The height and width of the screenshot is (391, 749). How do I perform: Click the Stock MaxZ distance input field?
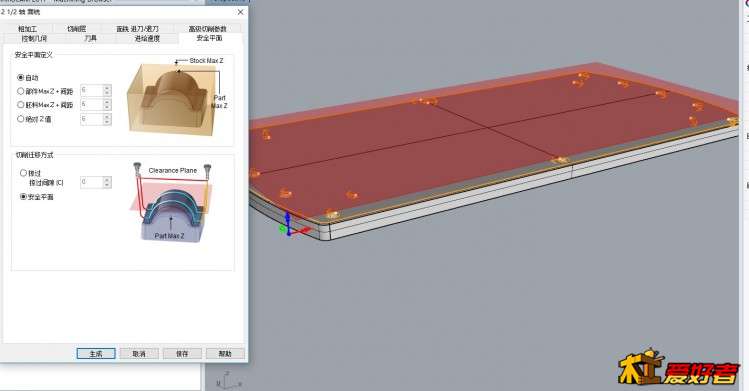[92, 105]
